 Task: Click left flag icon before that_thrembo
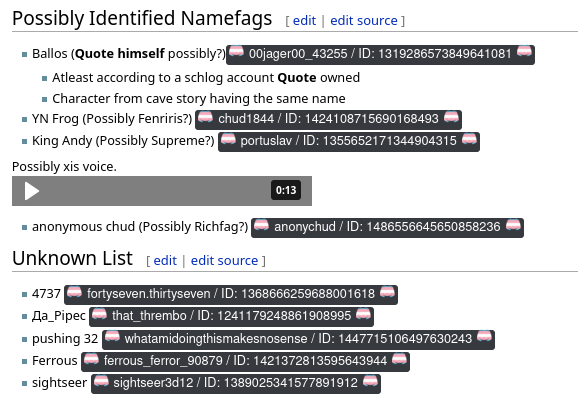[x=99, y=314]
